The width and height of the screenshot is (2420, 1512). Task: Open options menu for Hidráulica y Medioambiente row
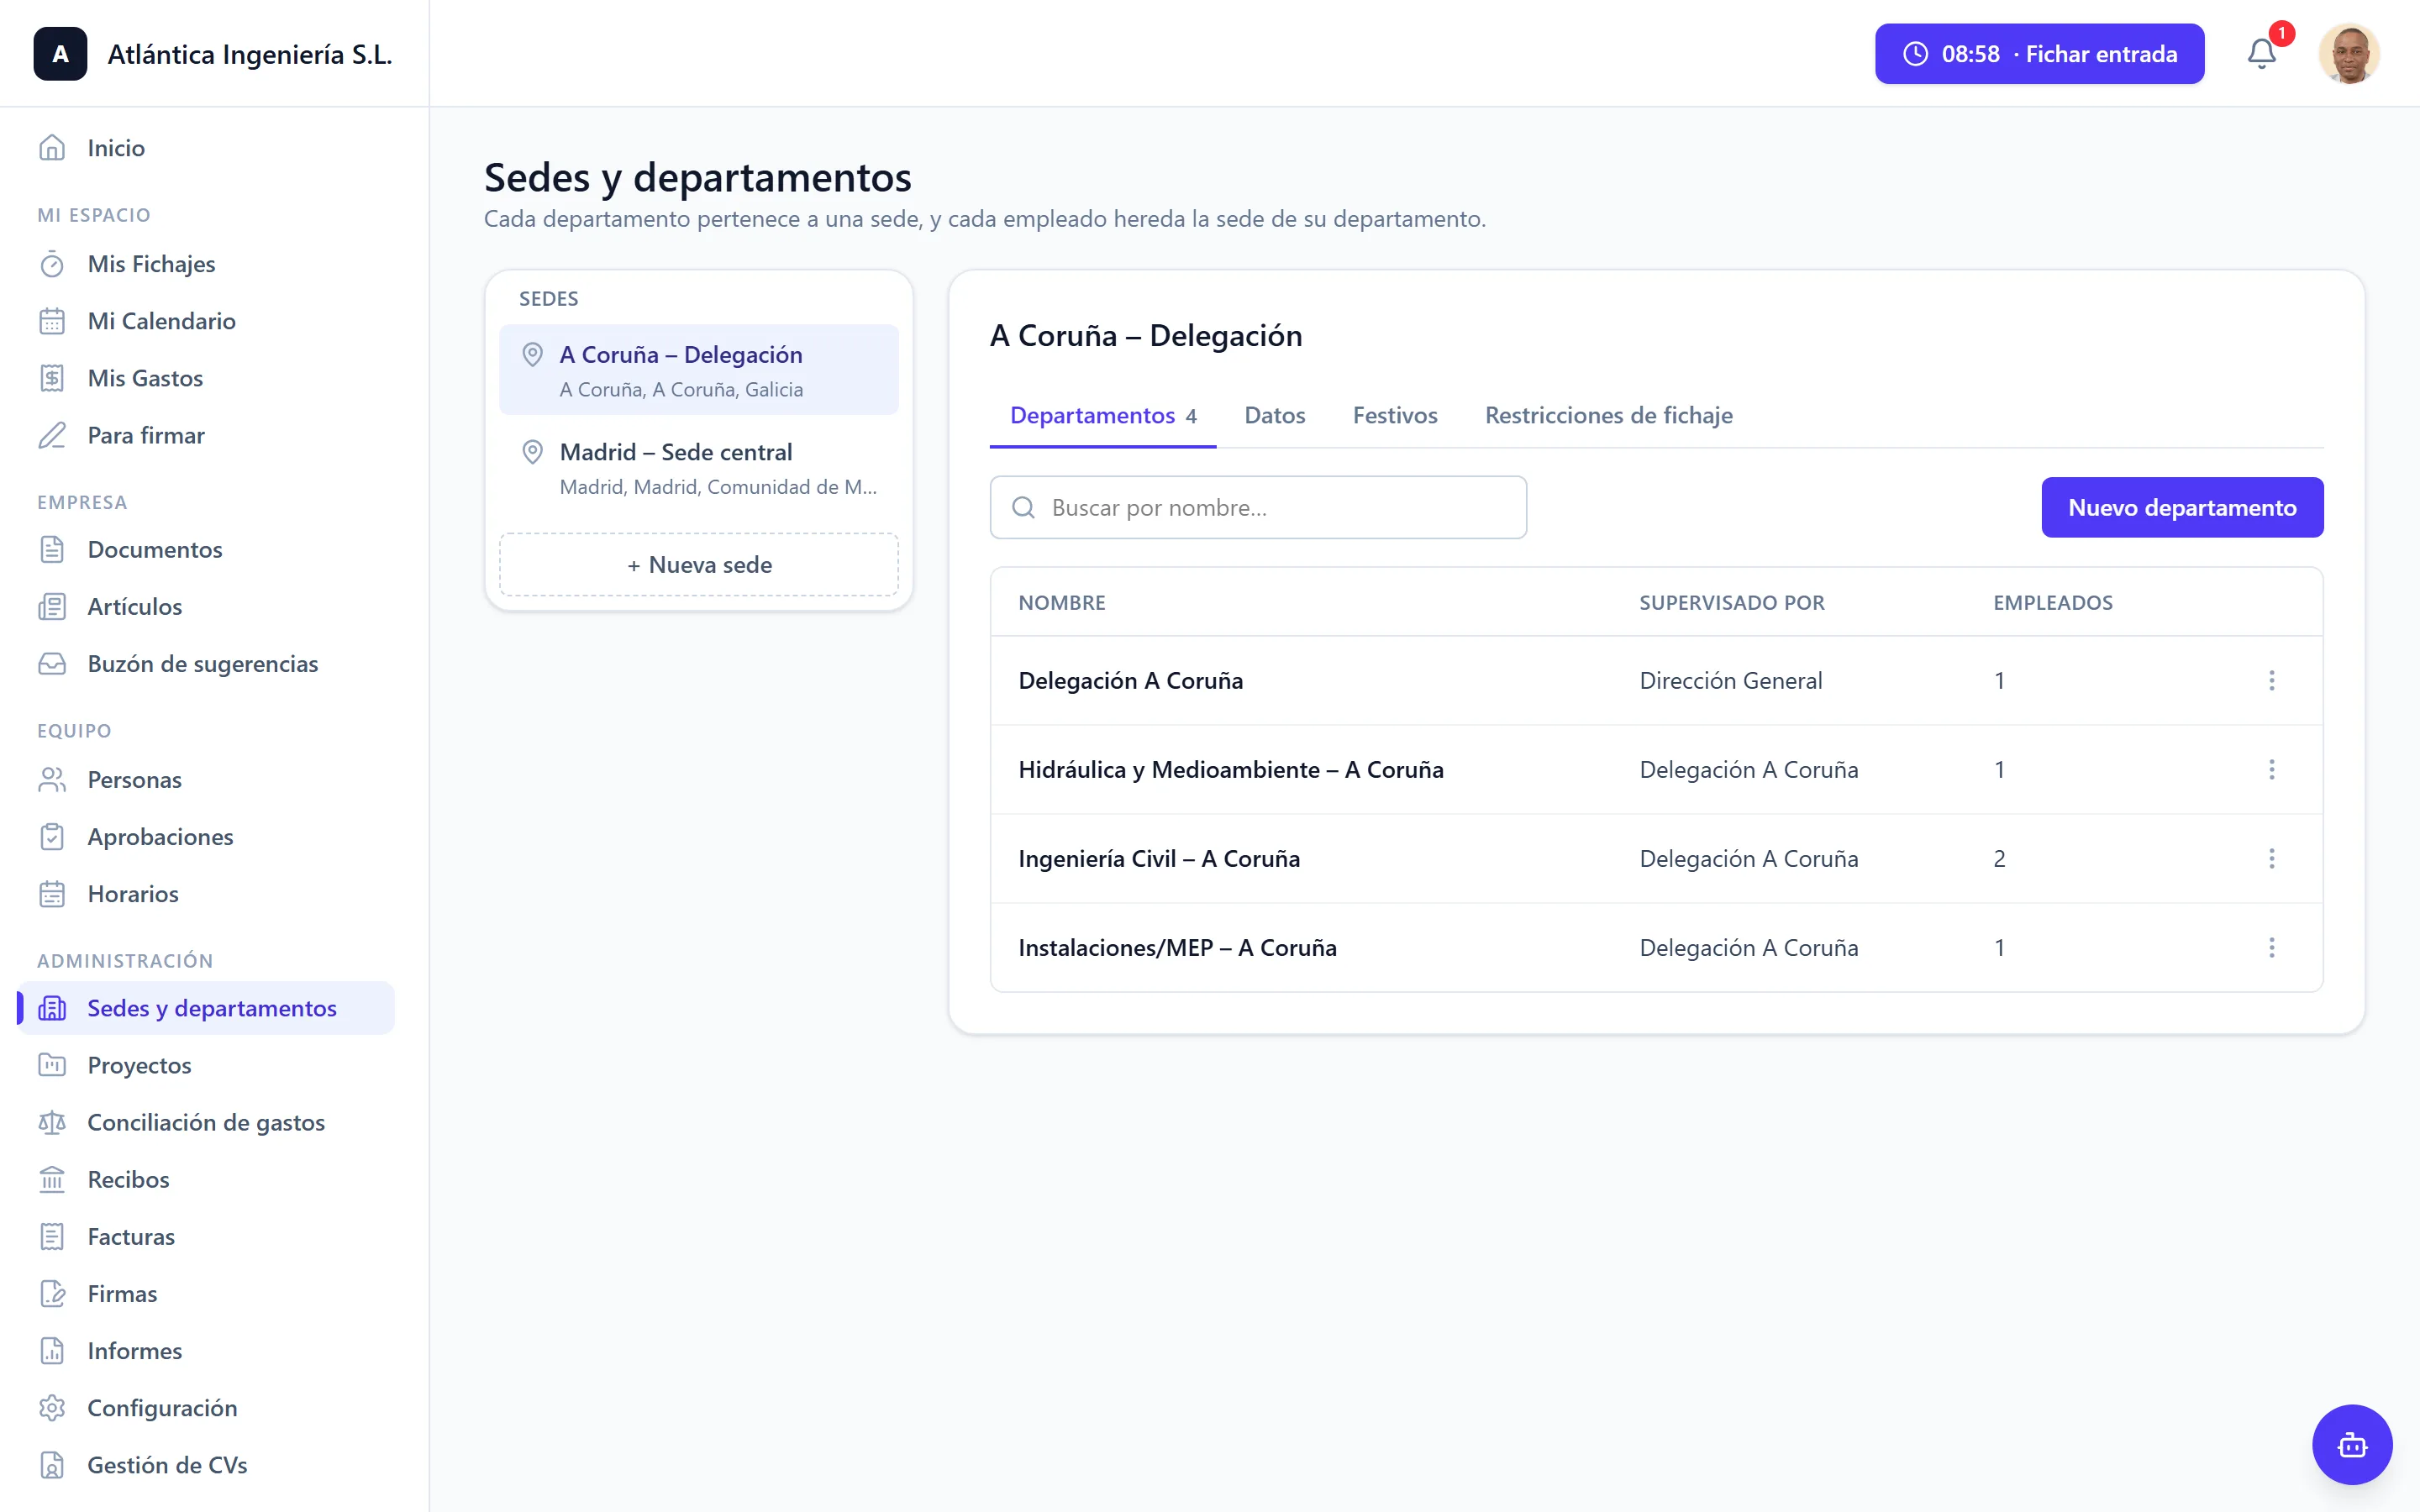point(2271,769)
